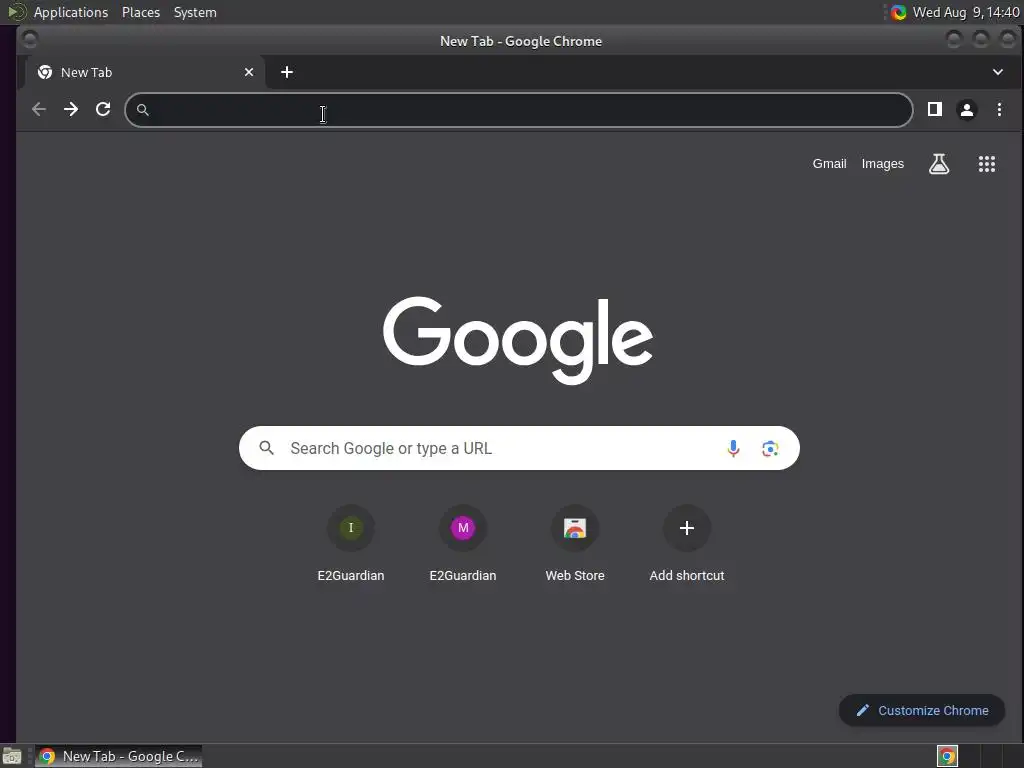
Task: Focus the Chrome address bar
Action: point(519,110)
